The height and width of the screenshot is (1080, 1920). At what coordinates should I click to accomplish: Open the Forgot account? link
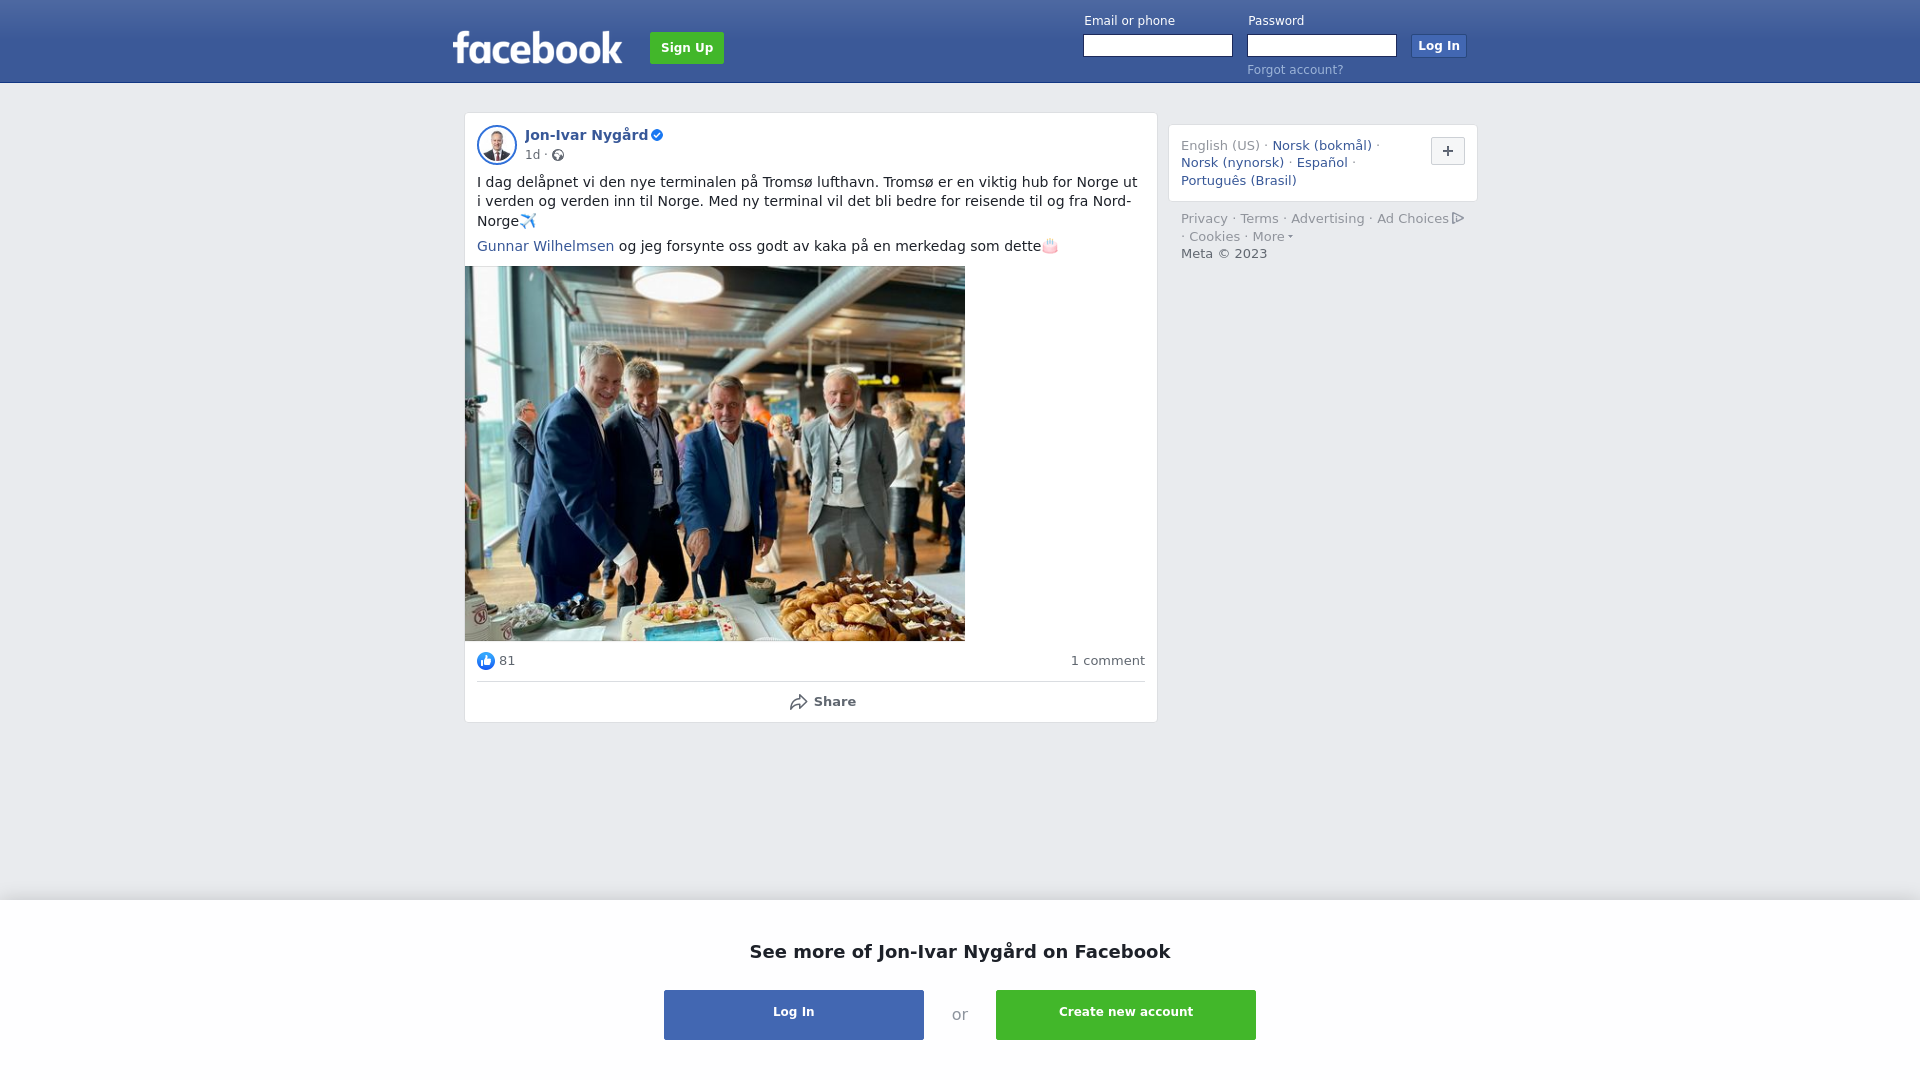pyautogui.click(x=1295, y=70)
